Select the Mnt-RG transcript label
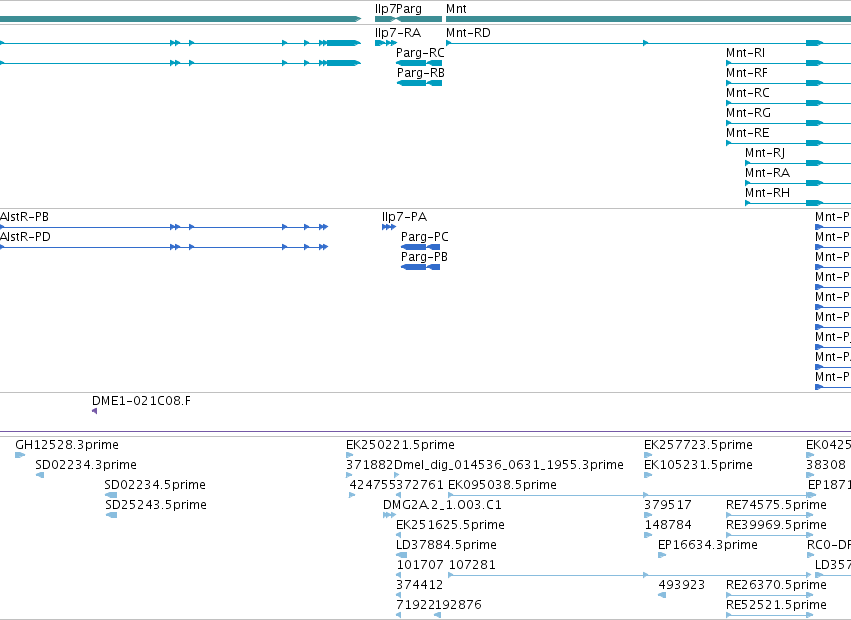The image size is (851, 620). [748, 113]
